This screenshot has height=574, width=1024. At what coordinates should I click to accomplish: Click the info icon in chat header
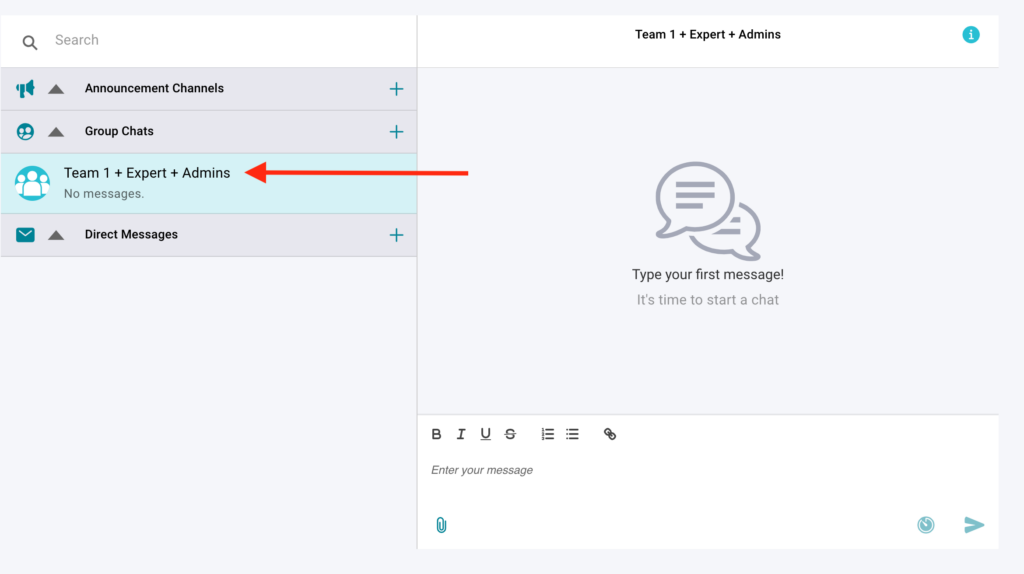(x=970, y=35)
